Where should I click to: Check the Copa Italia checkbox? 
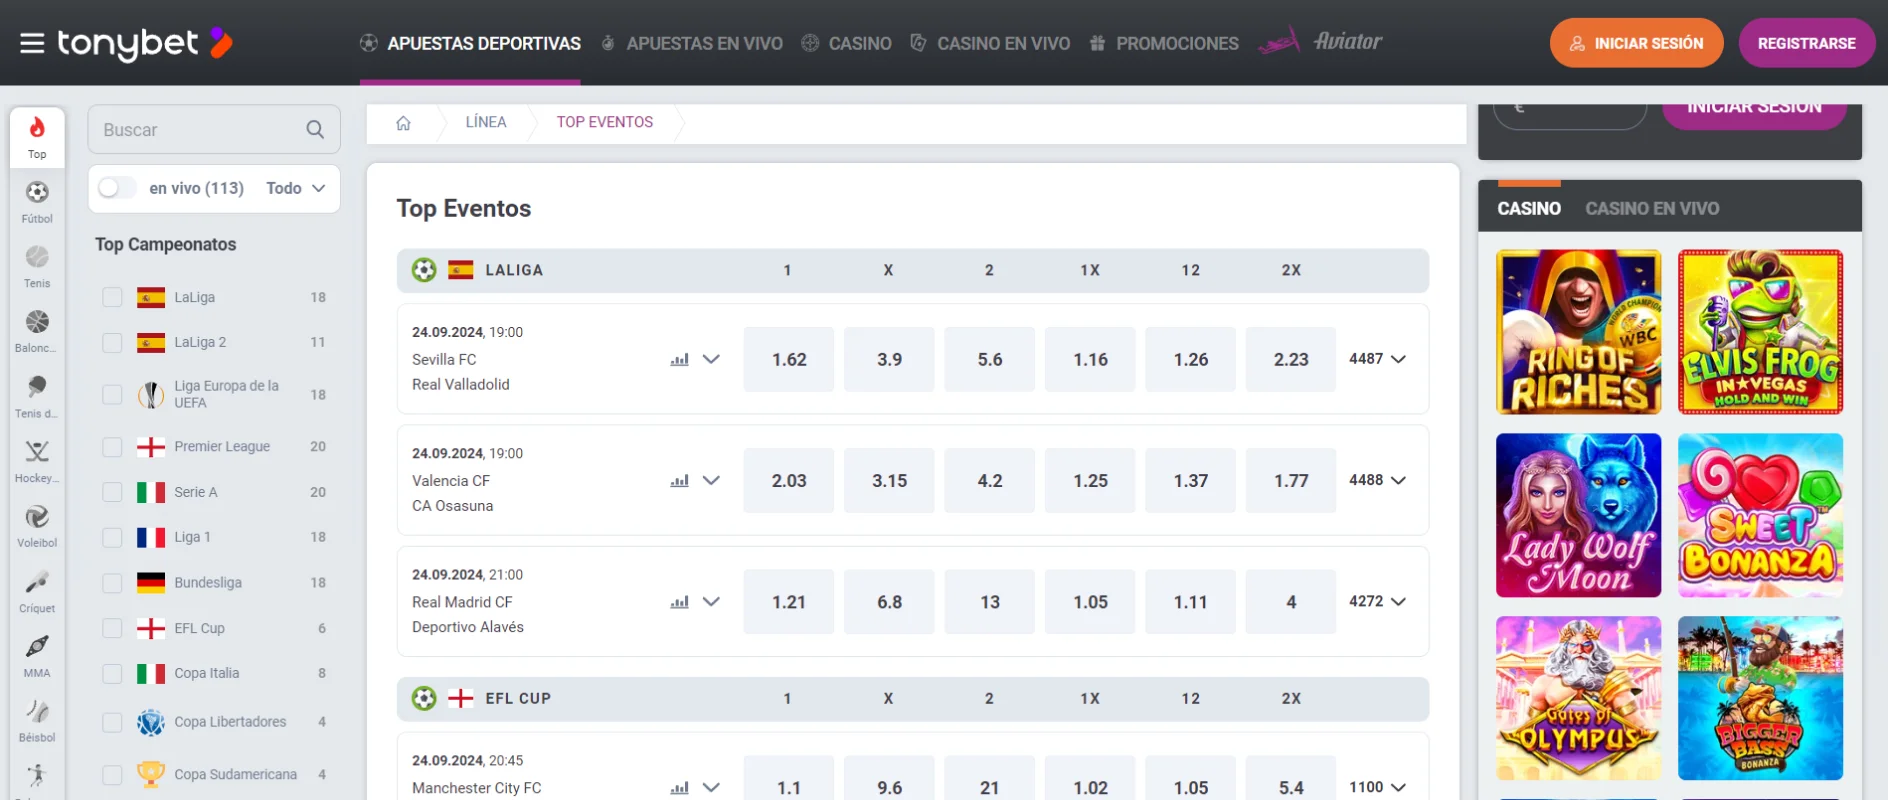pyautogui.click(x=112, y=673)
